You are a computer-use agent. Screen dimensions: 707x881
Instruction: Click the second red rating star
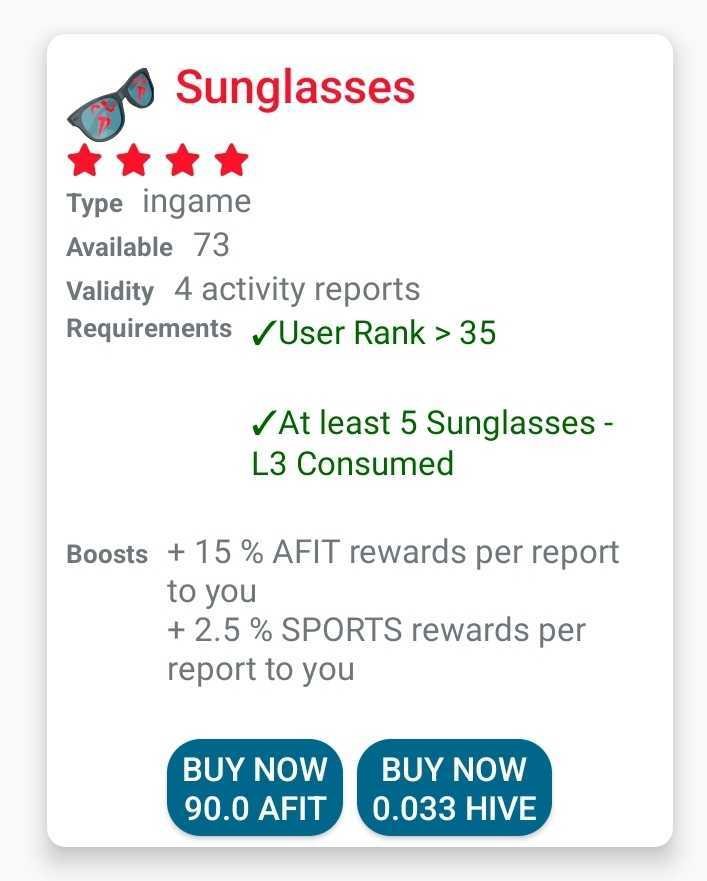(133, 160)
